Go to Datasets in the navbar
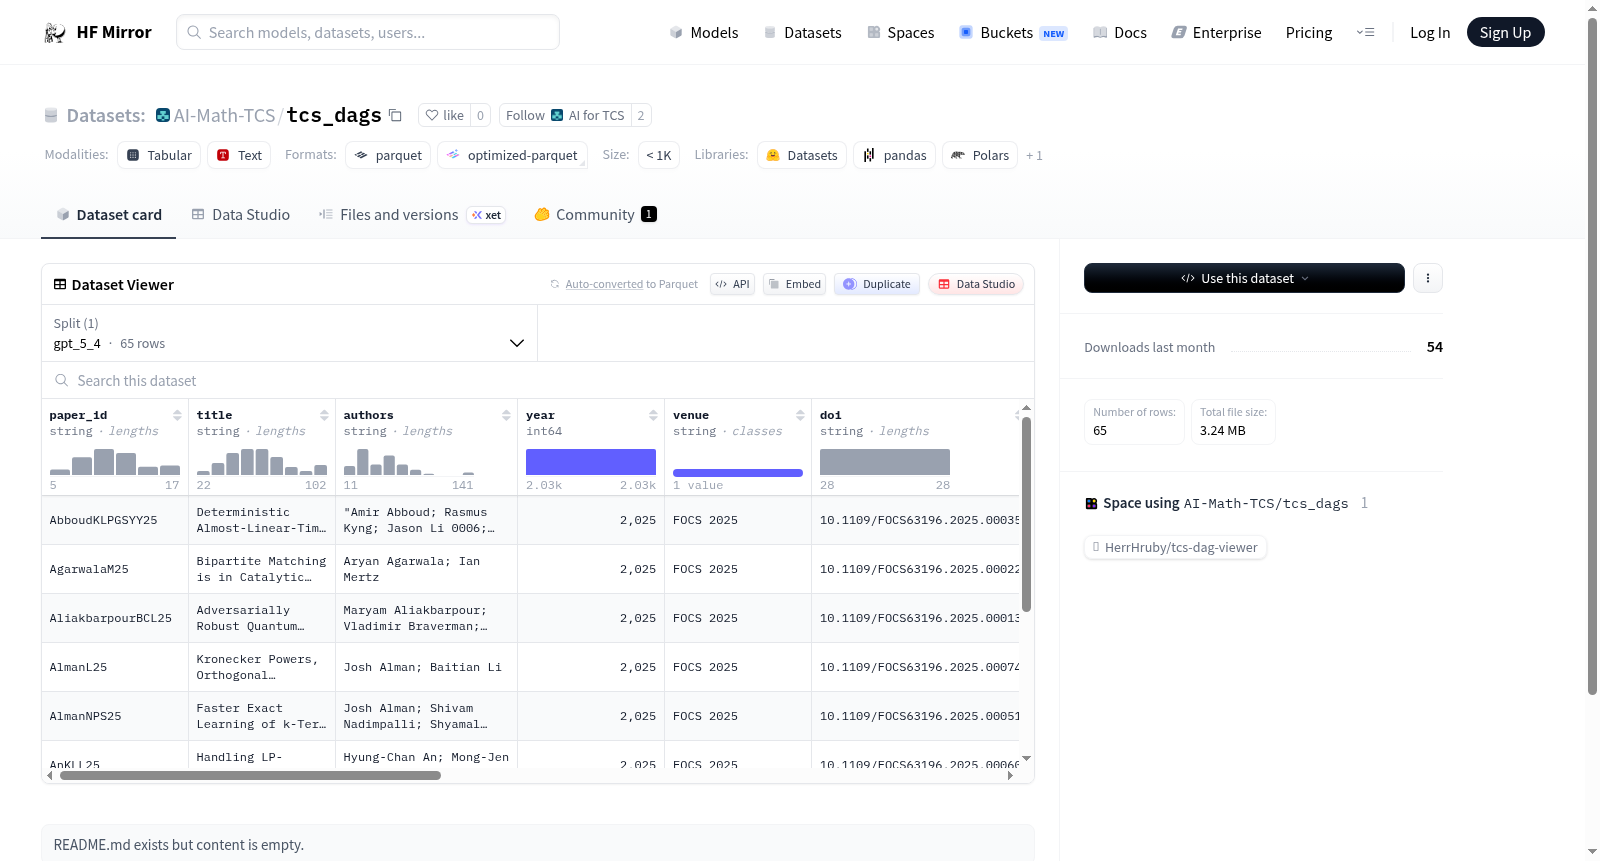The width and height of the screenshot is (1600, 861). (802, 32)
